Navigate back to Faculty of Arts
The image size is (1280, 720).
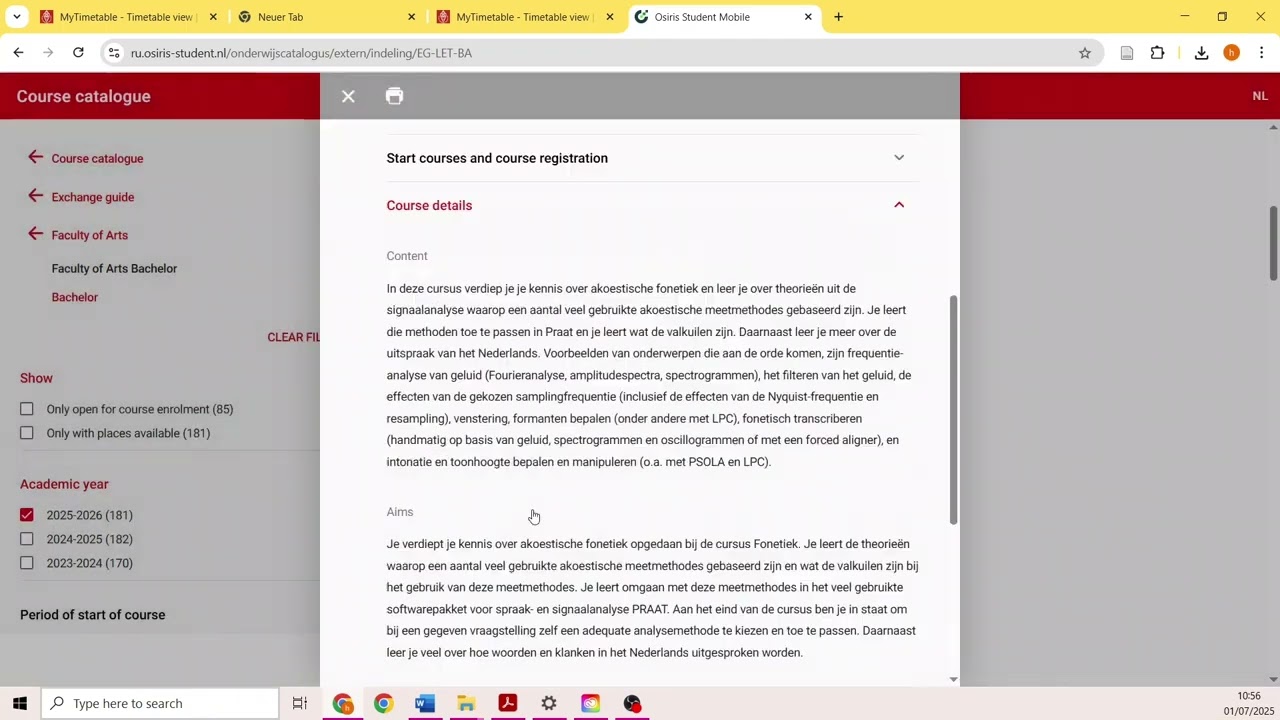[90, 235]
